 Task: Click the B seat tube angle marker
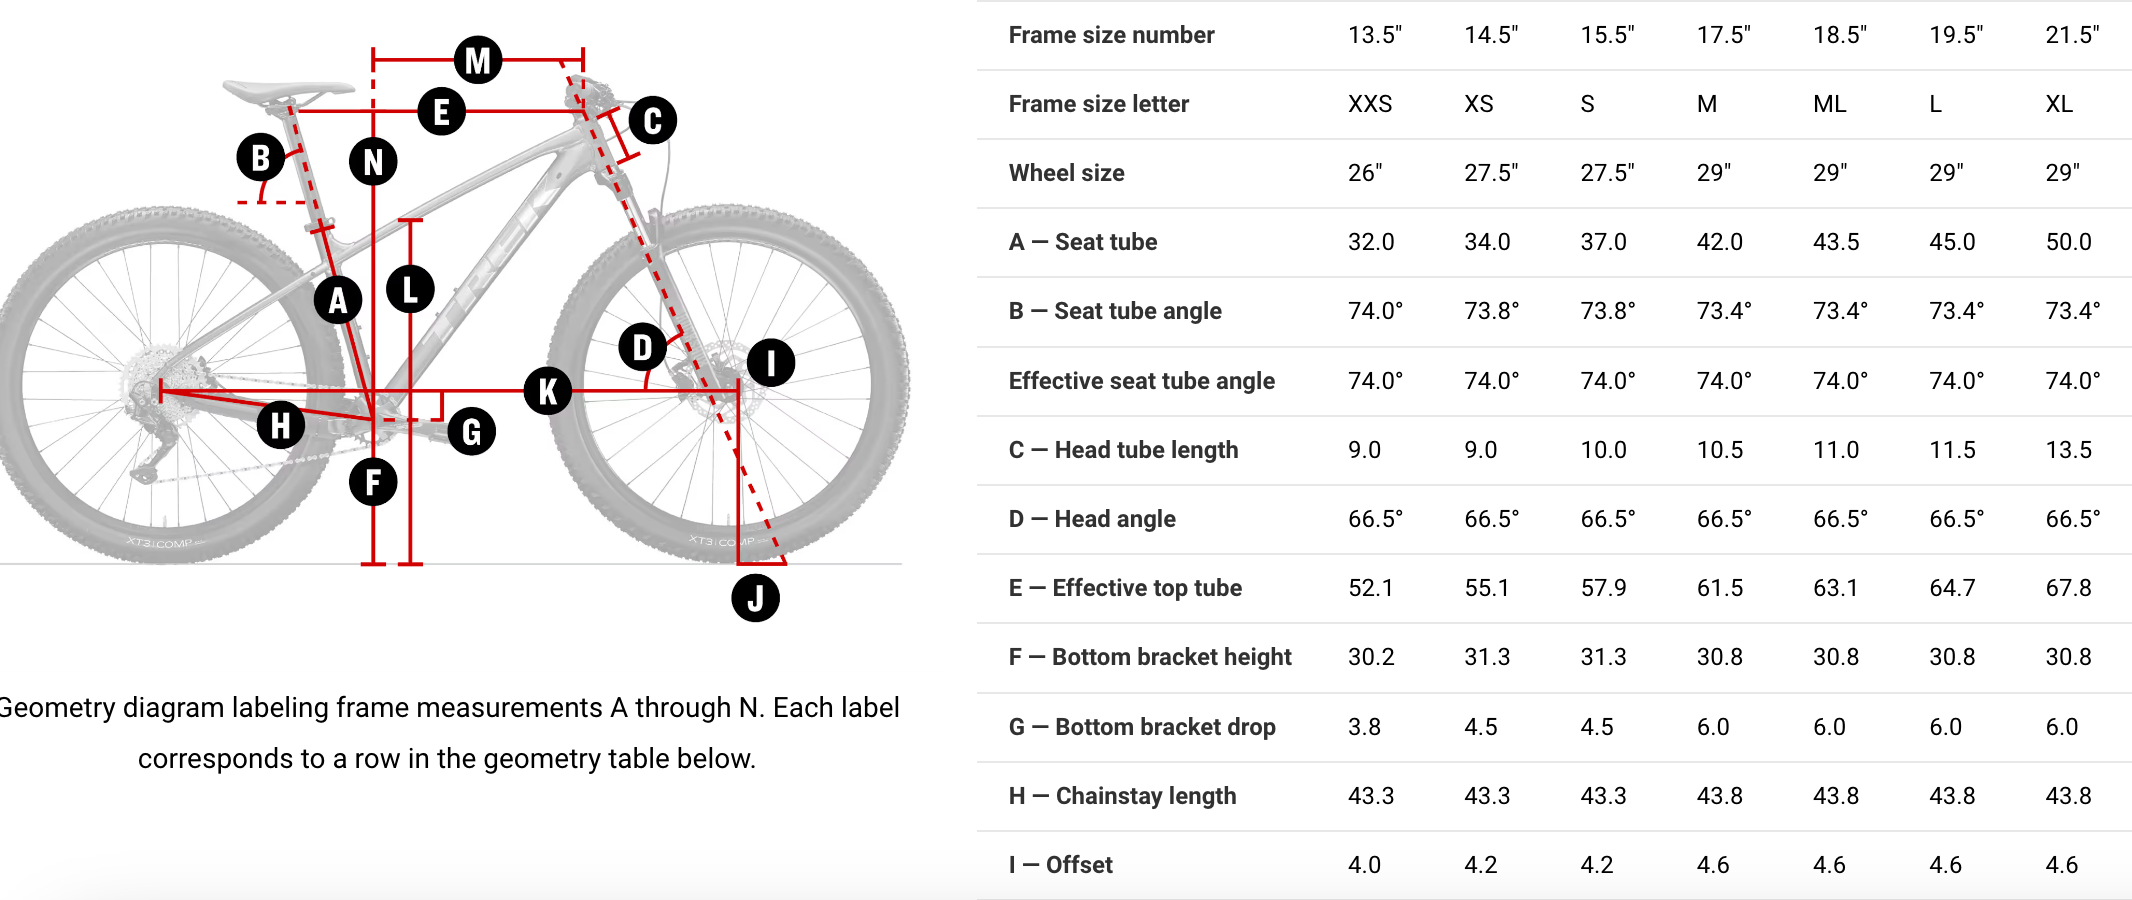(261, 157)
